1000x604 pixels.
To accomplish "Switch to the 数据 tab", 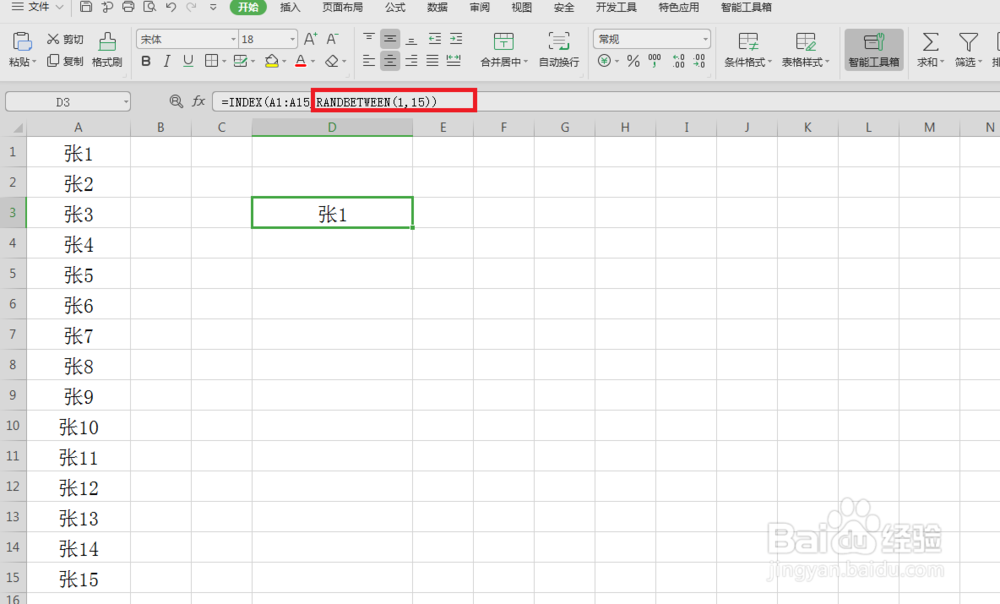I will [x=437, y=8].
